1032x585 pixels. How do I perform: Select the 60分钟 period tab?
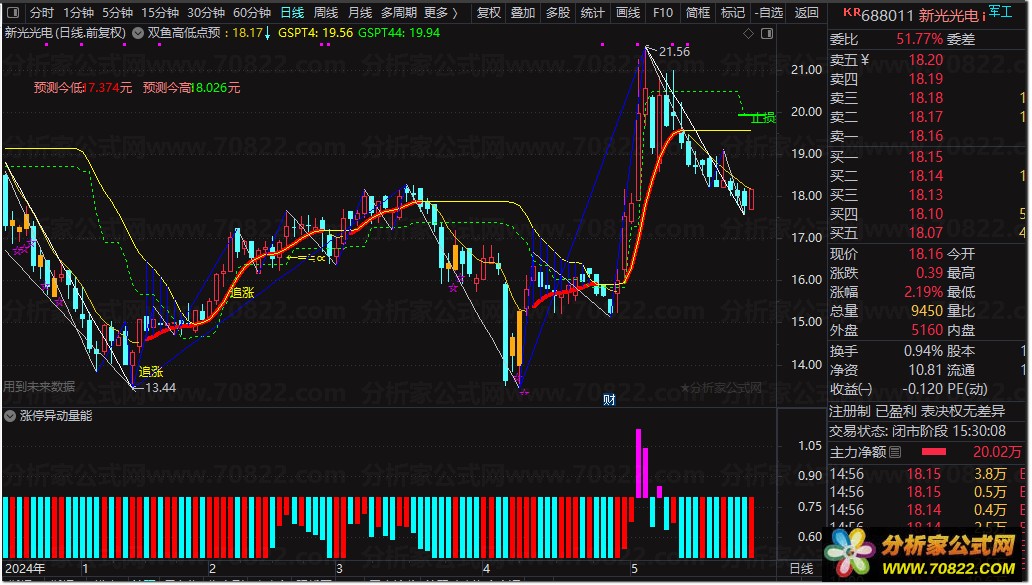coord(252,13)
